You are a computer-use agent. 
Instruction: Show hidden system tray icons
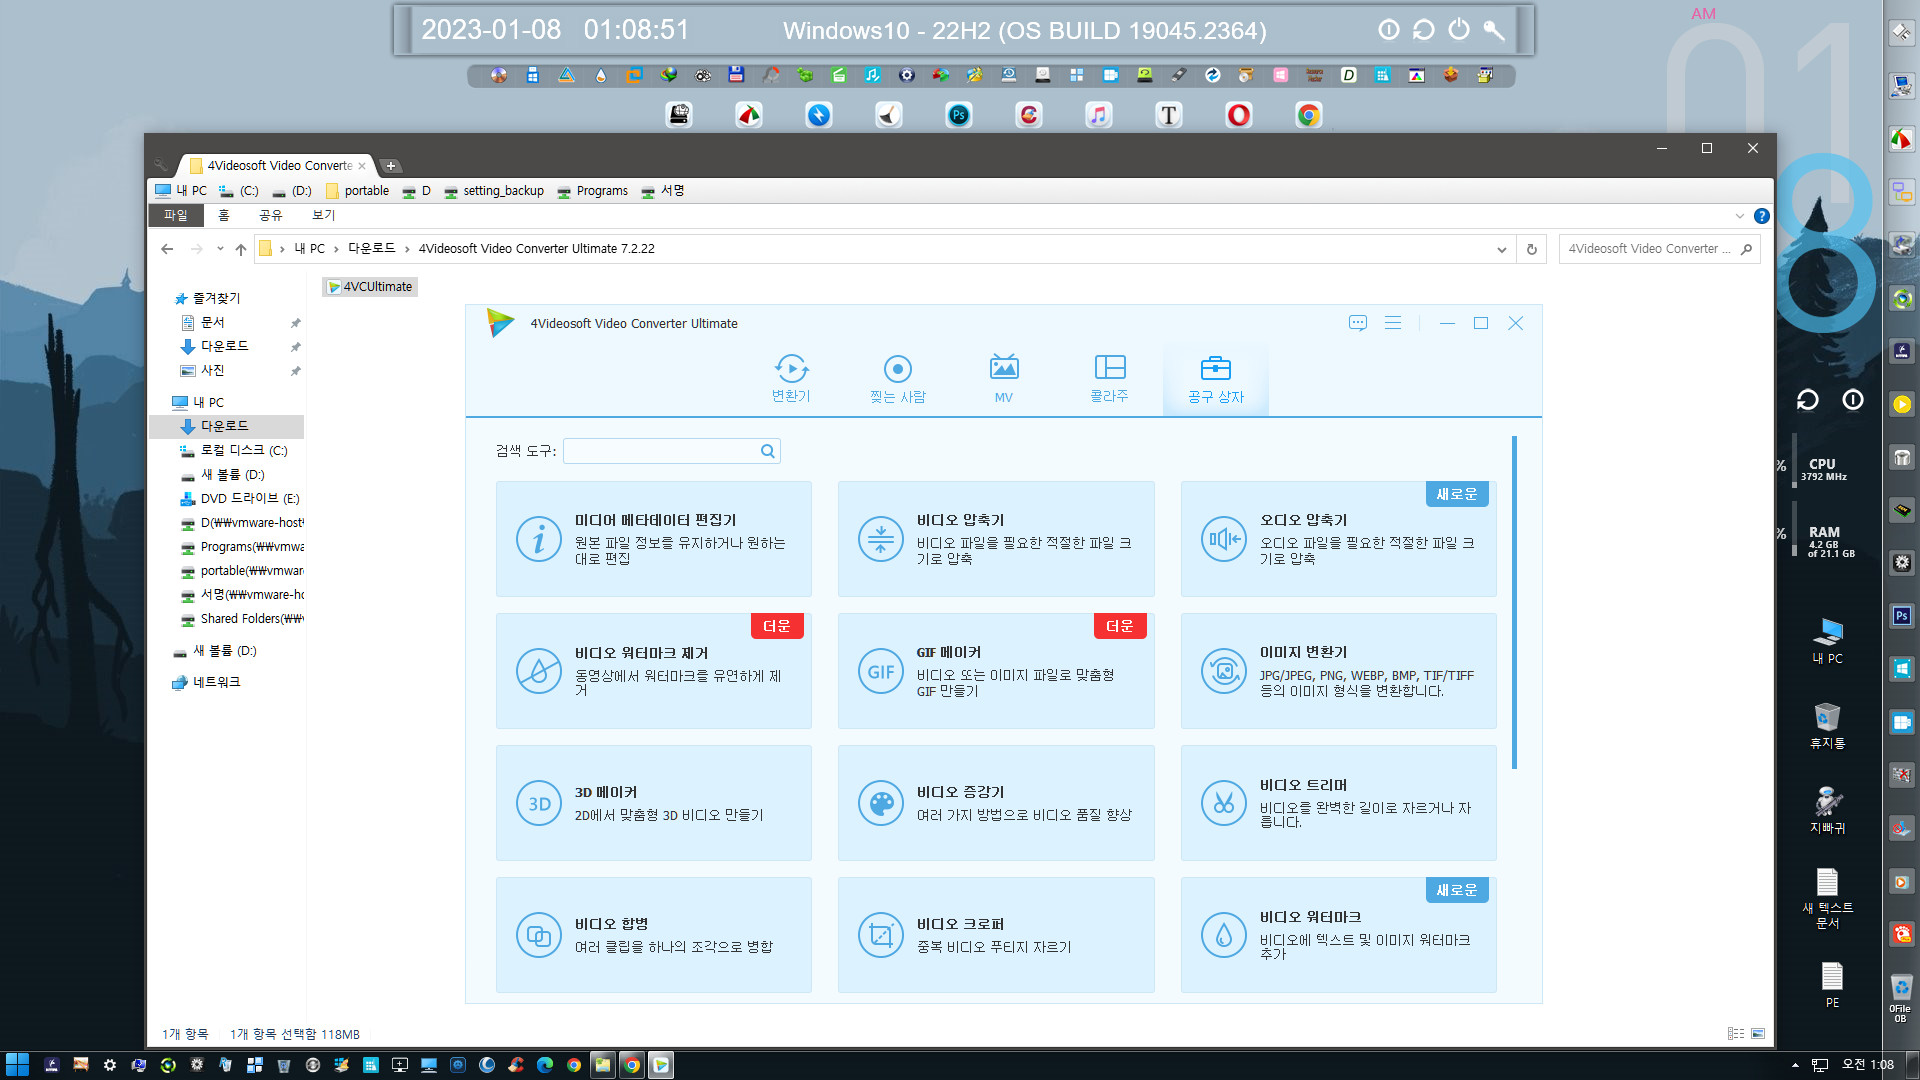tap(1795, 1065)
